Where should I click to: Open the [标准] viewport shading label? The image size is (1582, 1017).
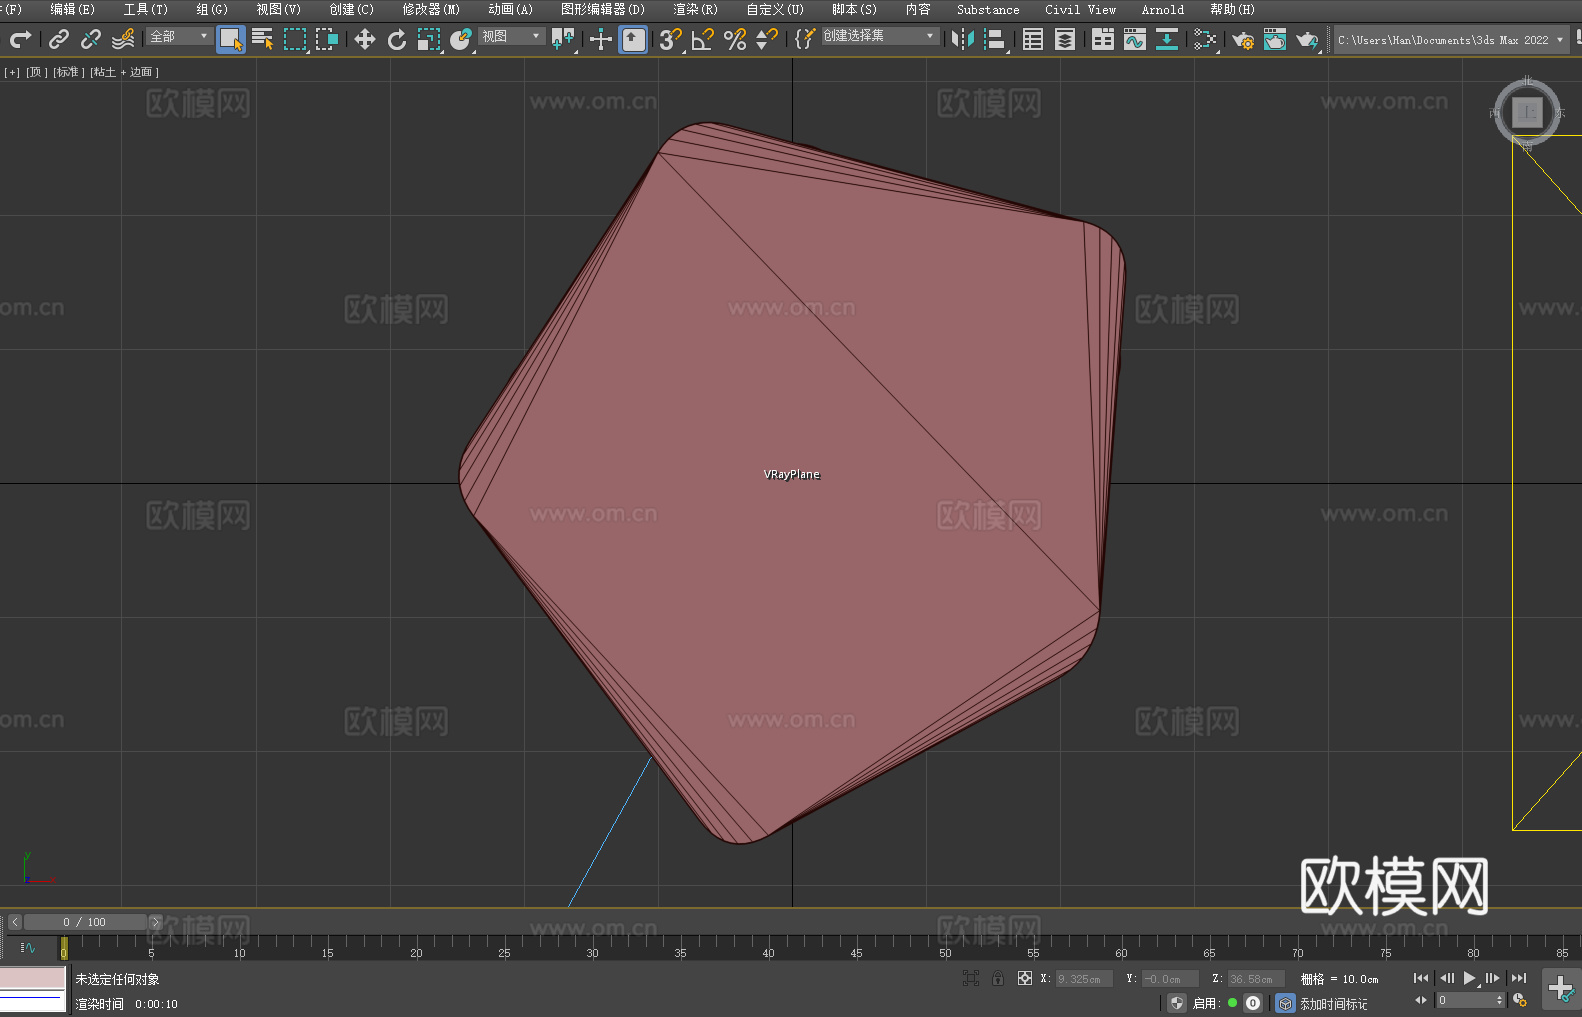coord(69,72)
